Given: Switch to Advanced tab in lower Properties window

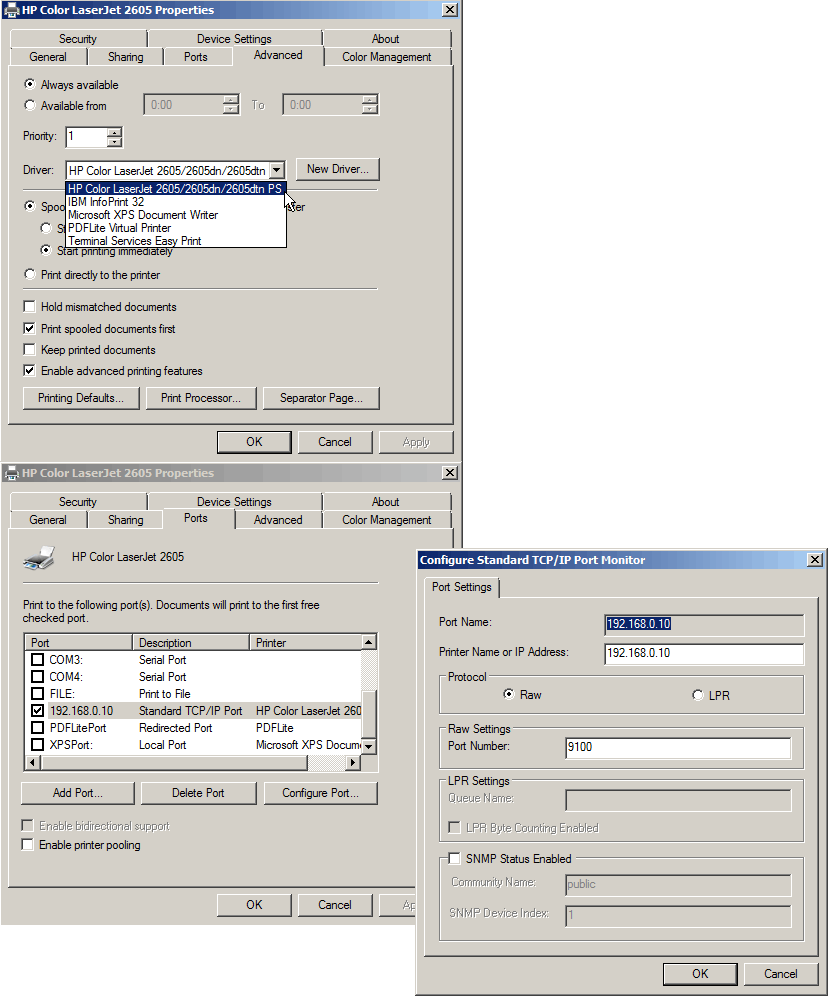Looking at the screenshot, I should point(278,520).
